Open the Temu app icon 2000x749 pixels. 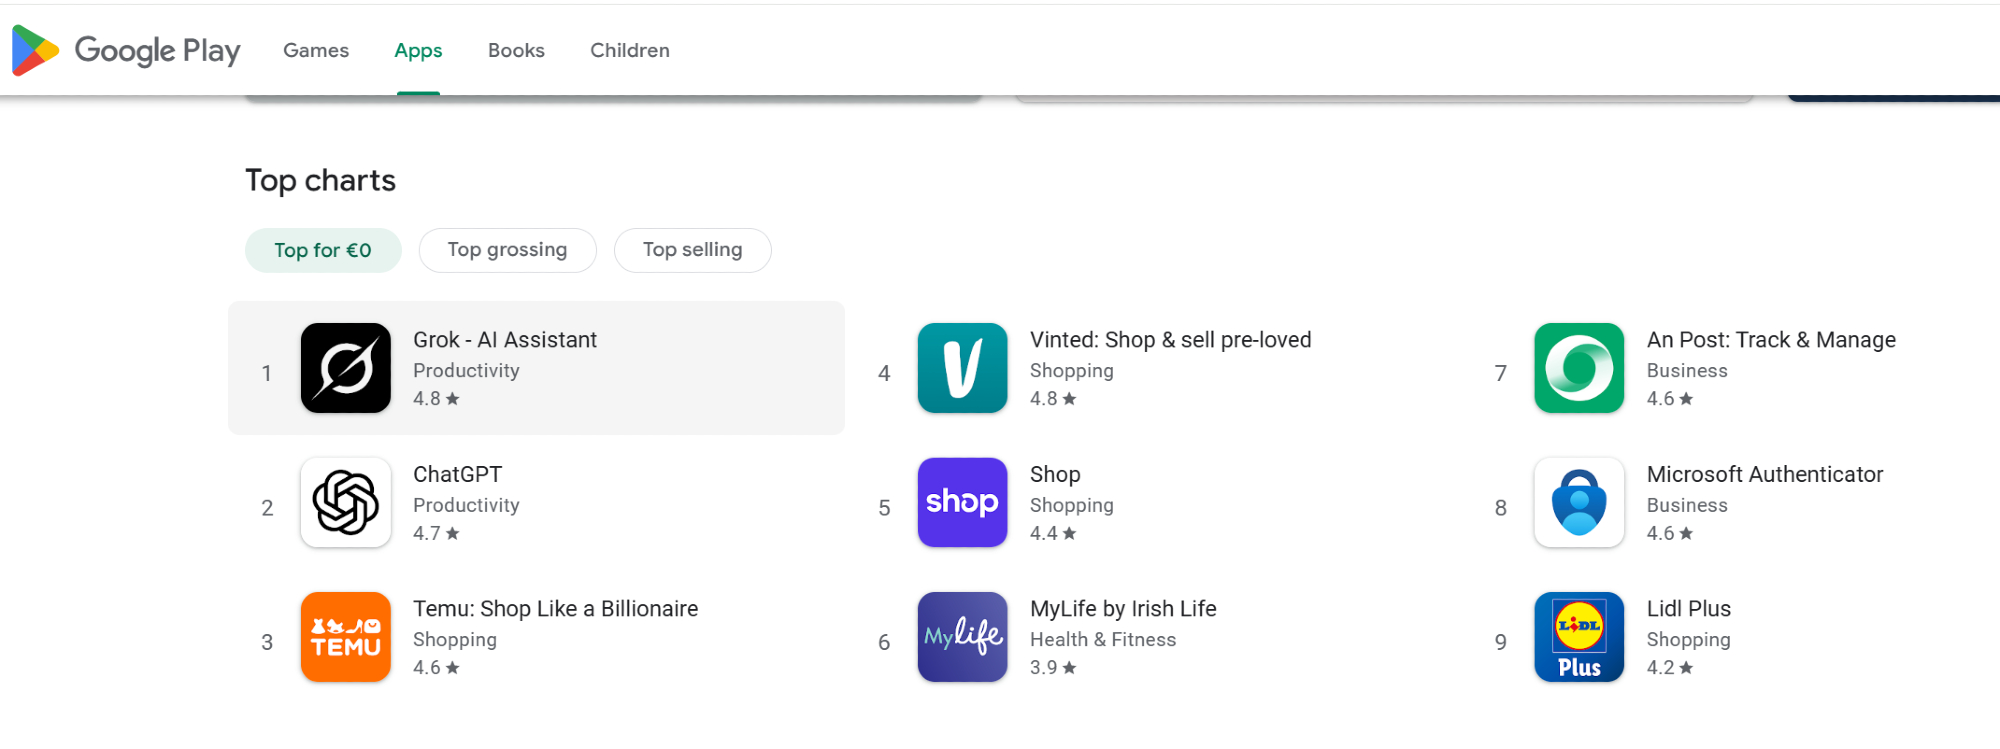click(x=346, y=637)
